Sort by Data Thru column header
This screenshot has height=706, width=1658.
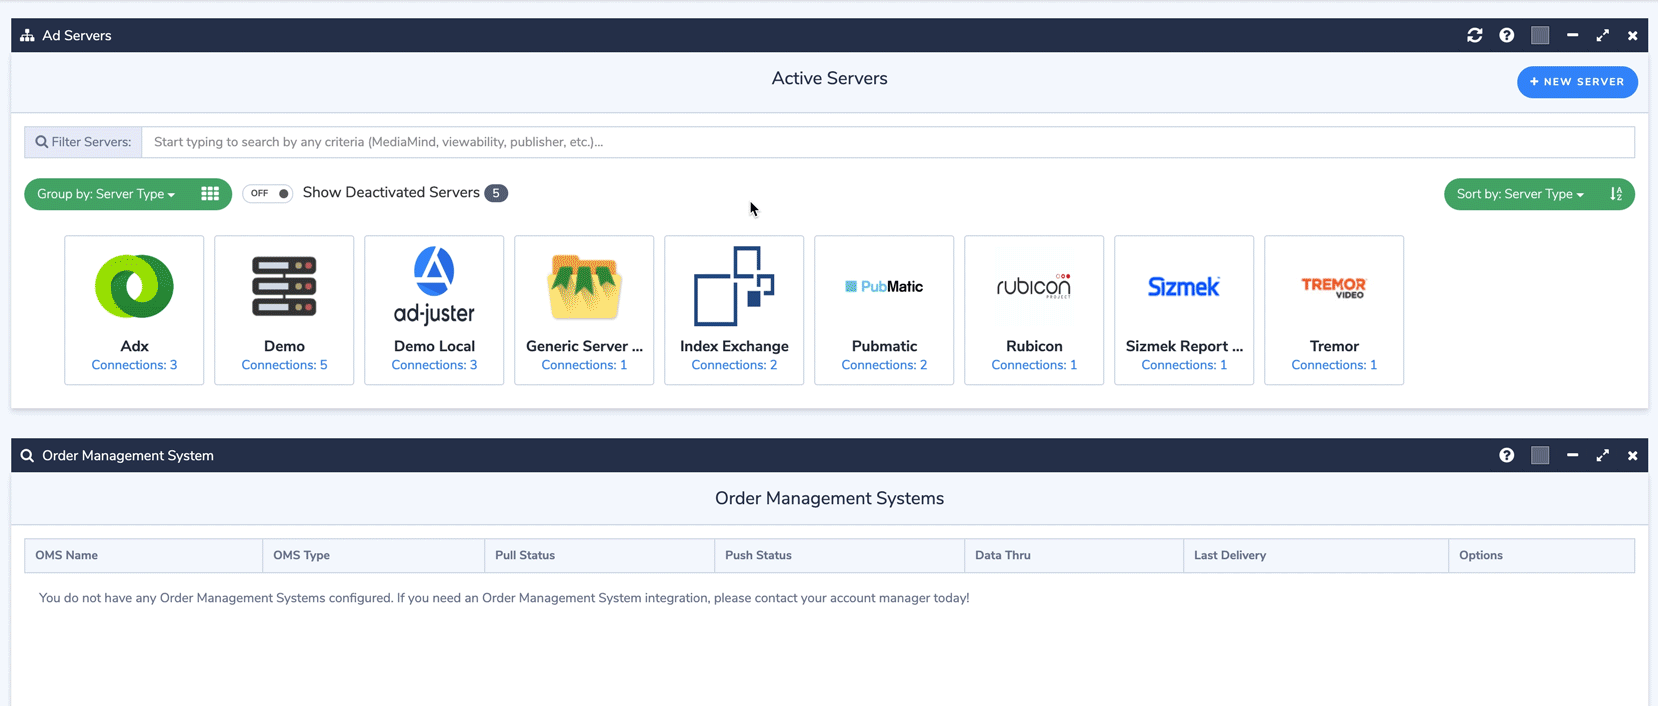point(1074,555)
